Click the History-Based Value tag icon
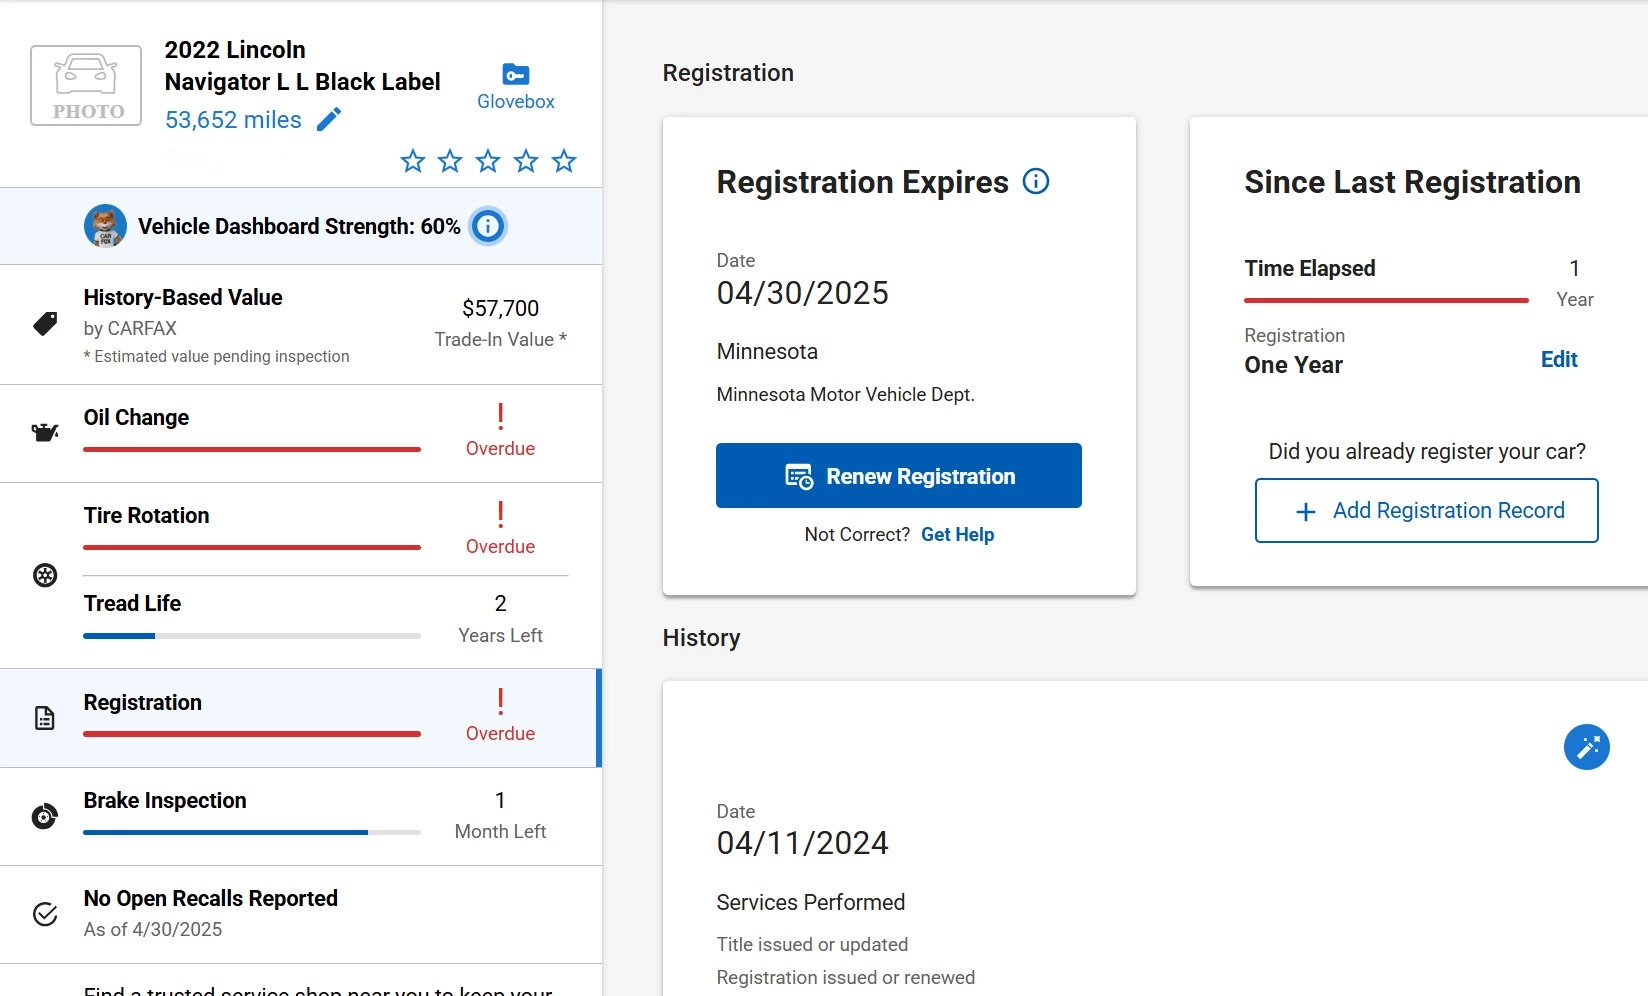Image resolution: width=1648 pixels, height=996 pixels. (45, 324)
